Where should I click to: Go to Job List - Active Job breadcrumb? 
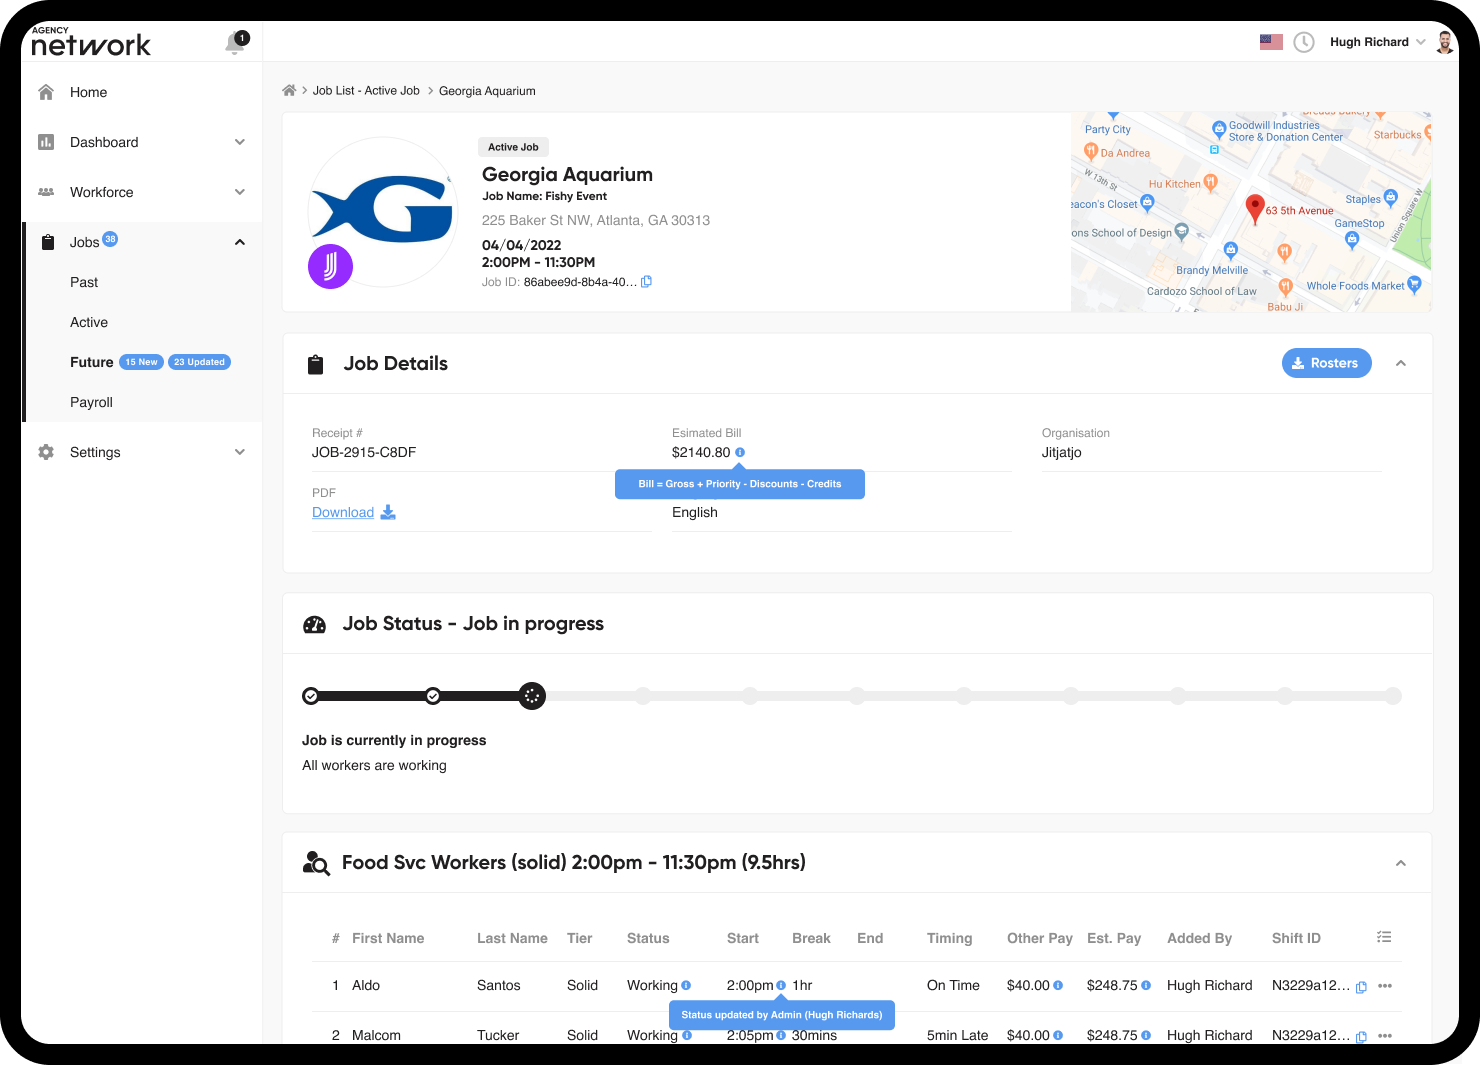[366, 91]
